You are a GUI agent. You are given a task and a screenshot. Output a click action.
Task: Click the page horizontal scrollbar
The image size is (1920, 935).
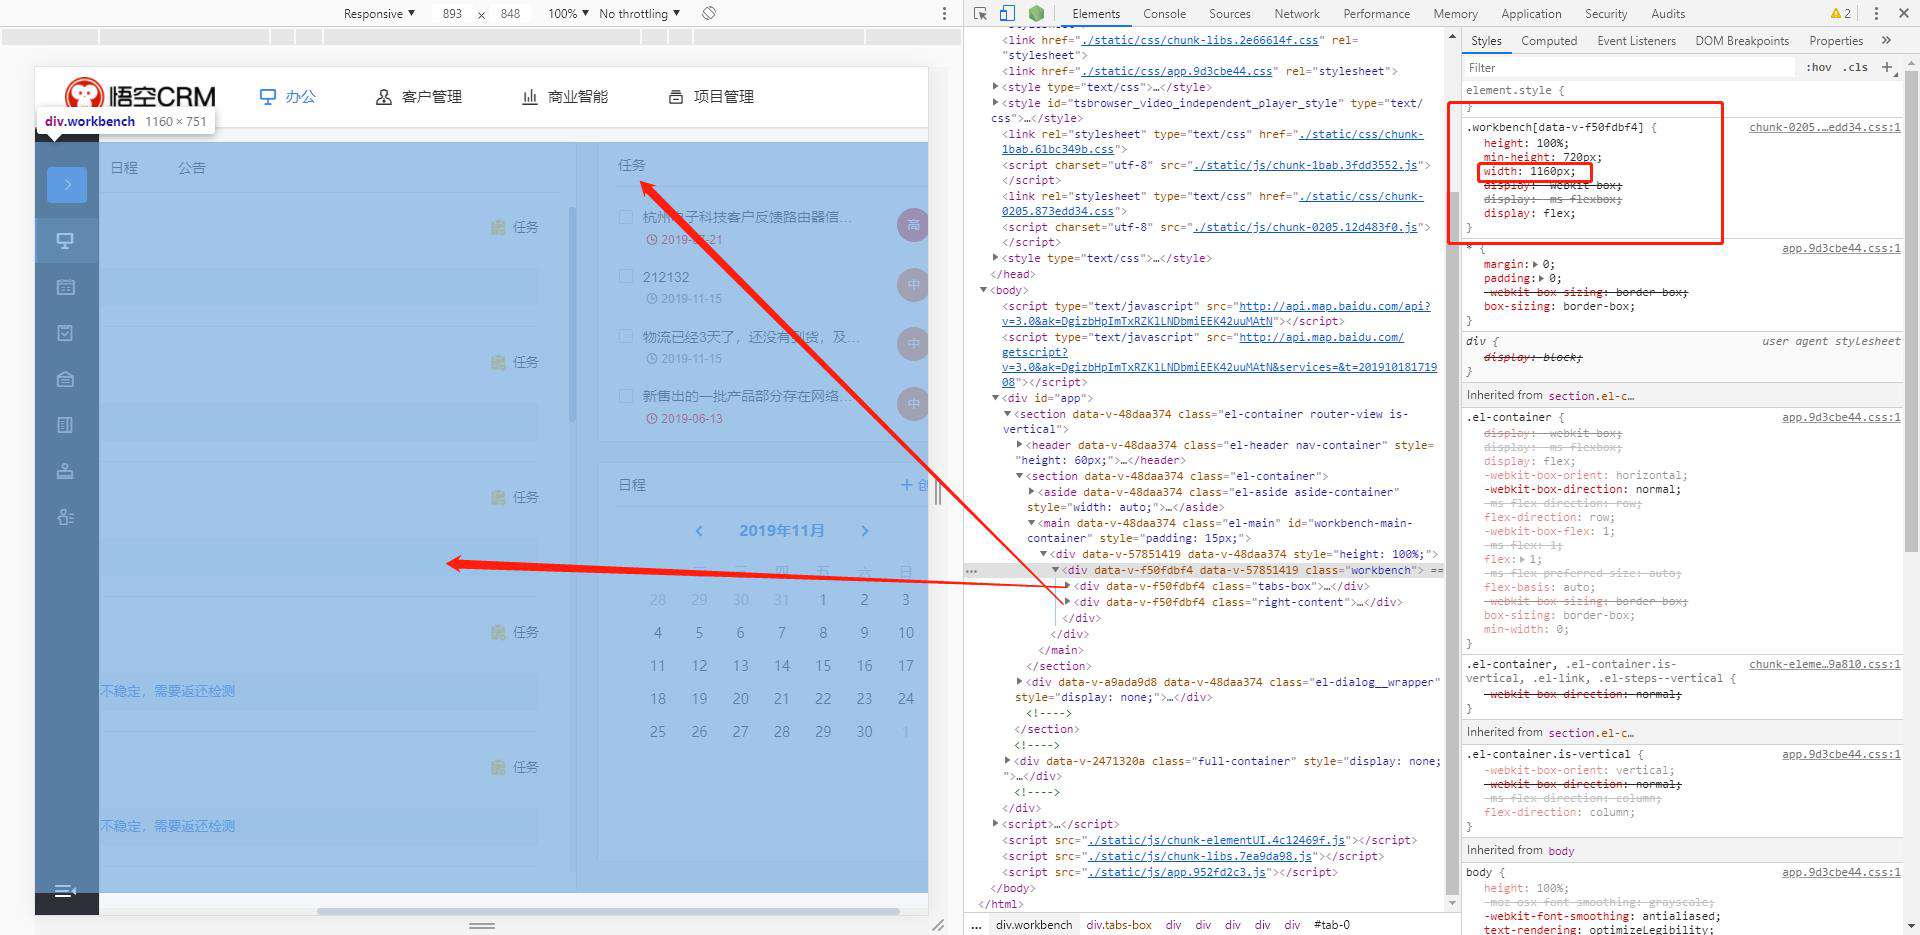(608, 911)
